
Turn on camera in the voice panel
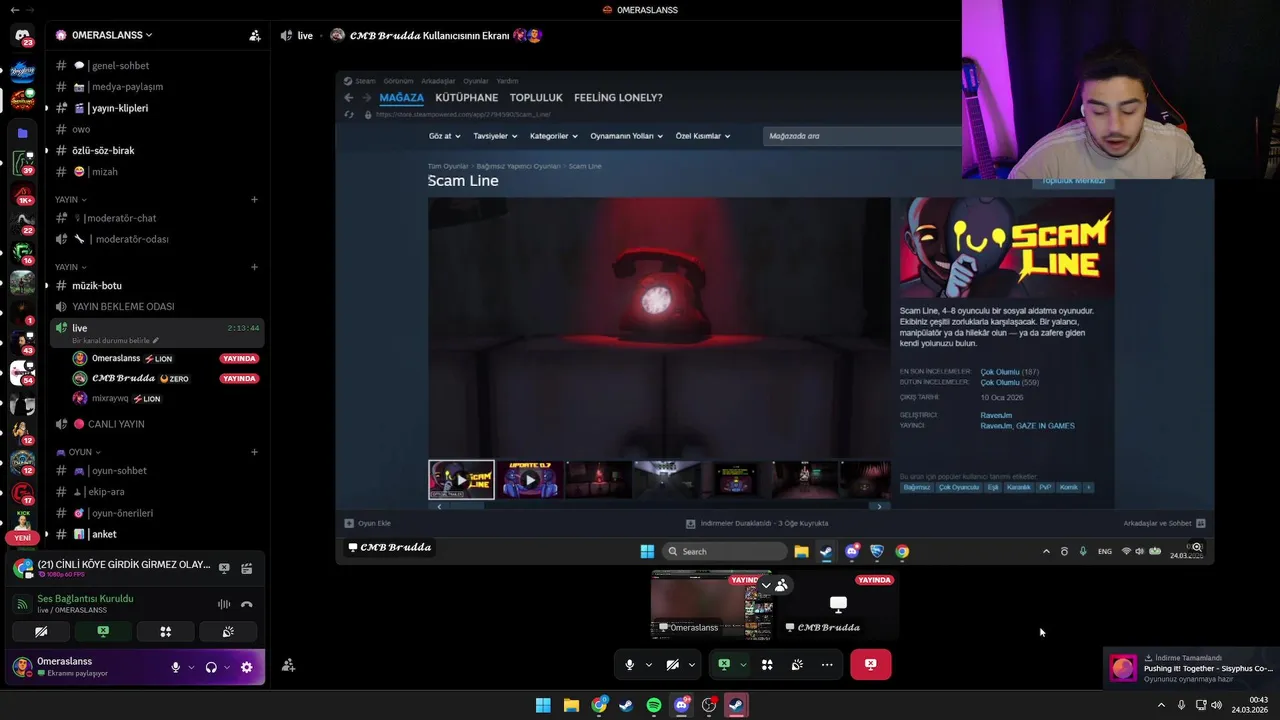[41, 632]
